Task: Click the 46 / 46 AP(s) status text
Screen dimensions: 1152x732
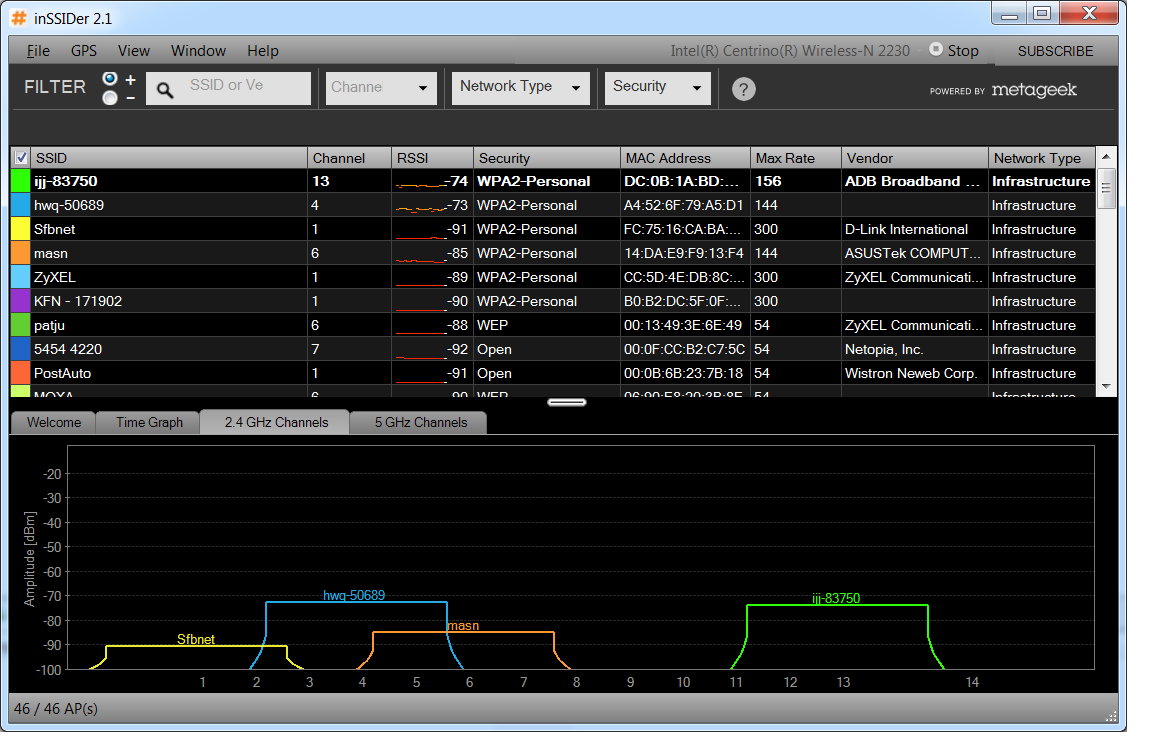Action: 55,708
